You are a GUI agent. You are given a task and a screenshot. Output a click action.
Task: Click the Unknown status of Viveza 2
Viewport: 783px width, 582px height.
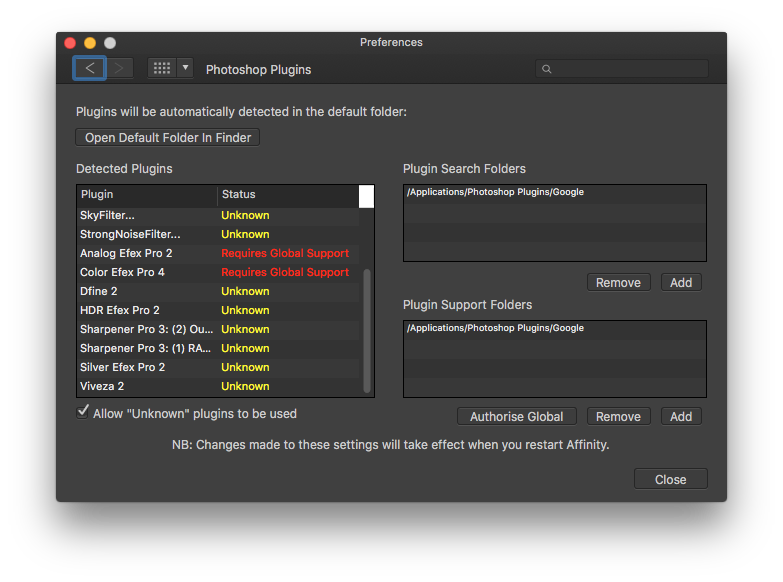tap(245, 386)
